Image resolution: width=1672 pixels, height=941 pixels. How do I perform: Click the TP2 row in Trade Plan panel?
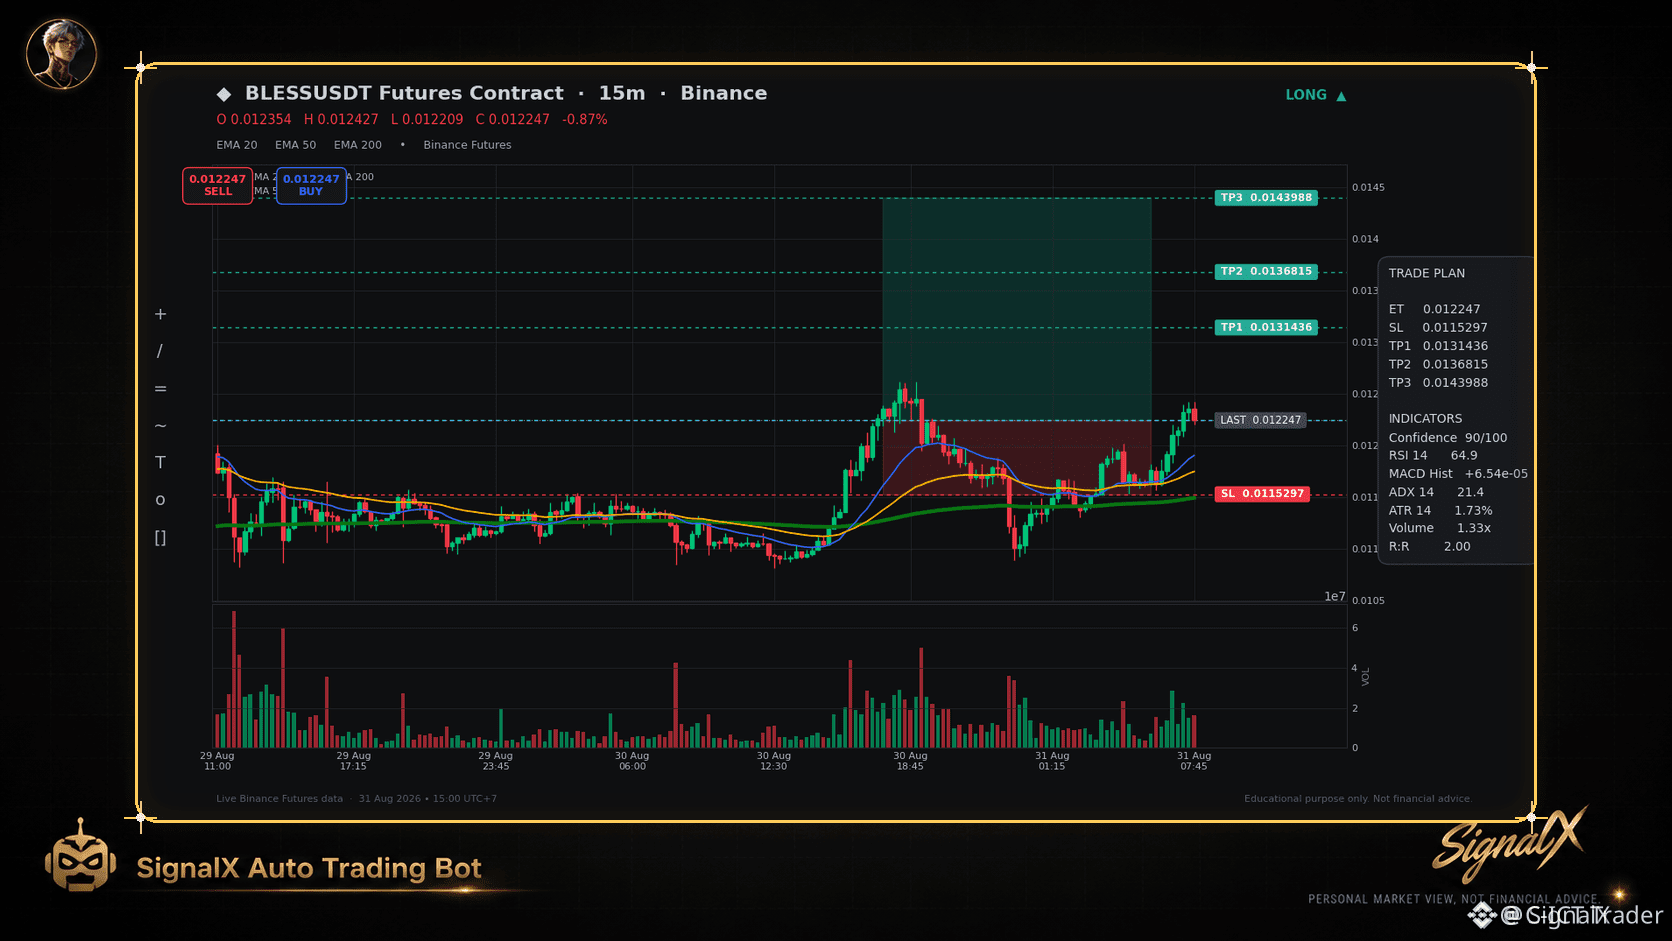coord(1438,365)
